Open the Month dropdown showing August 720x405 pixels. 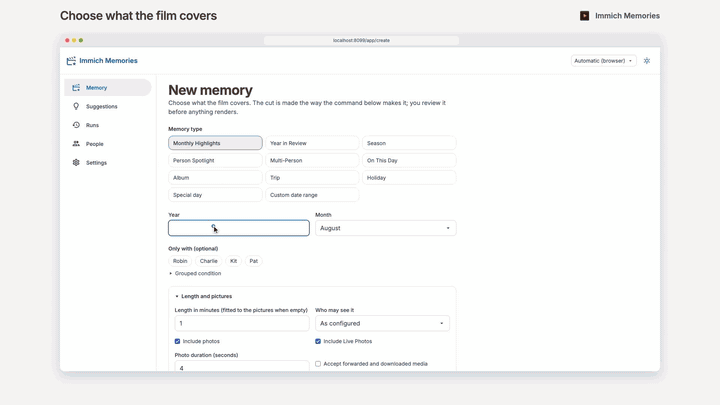(386, 228)
